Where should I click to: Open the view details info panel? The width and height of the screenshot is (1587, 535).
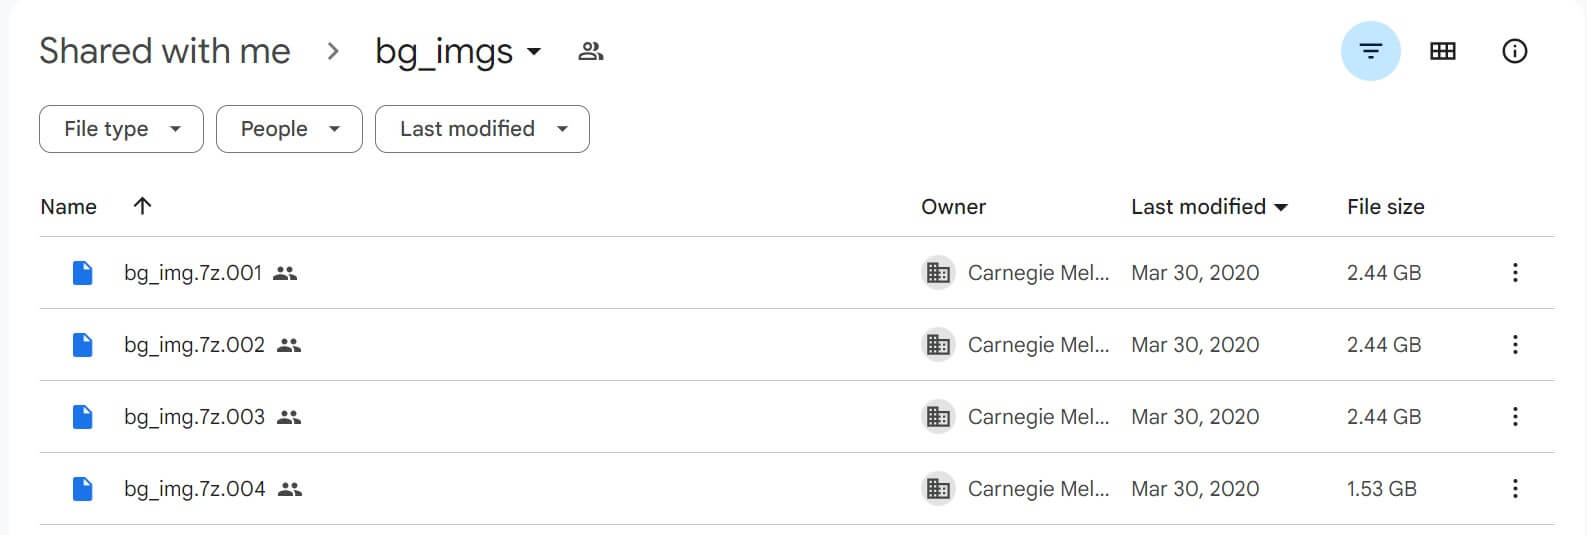click(1514, 51)
